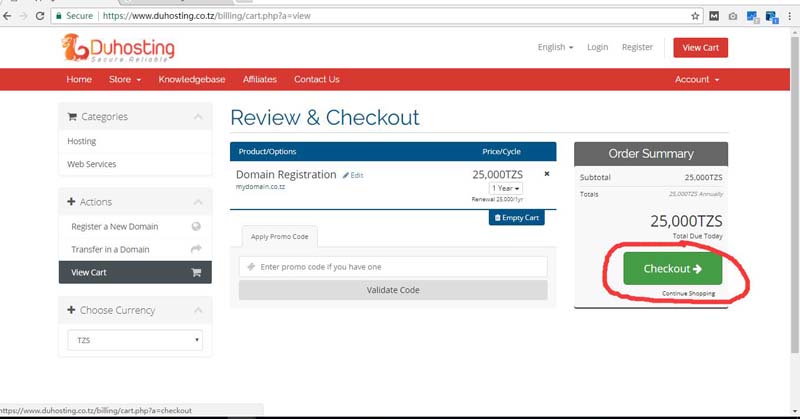The width and height of the screenshot is (800, 419).
Task: Expand the Store menu
Action: 125,80
